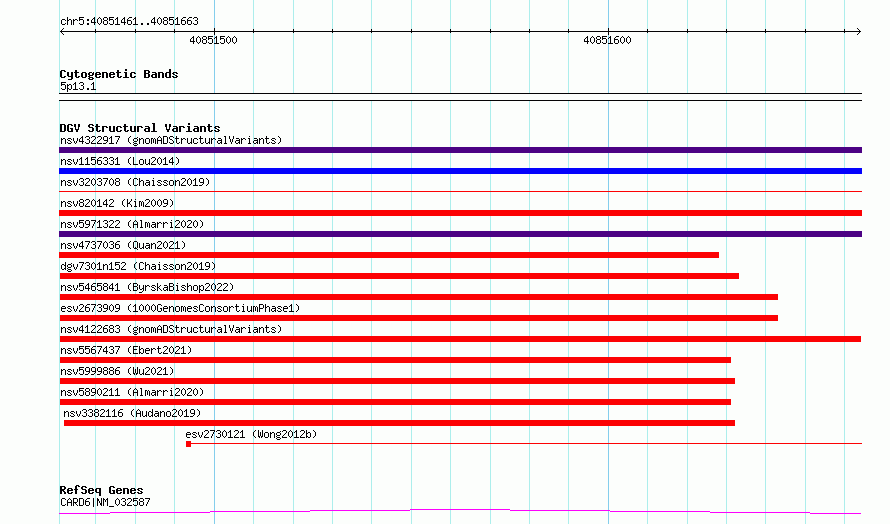This screenshot has height=524, width=890.
Task: Open nsv5567437 (Ebert2021) label
Action: [126, 350]
